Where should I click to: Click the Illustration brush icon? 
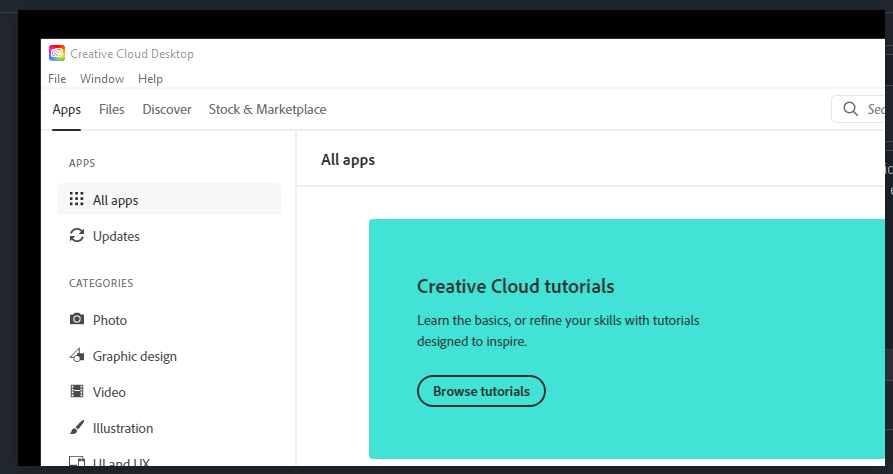[77, 427]
